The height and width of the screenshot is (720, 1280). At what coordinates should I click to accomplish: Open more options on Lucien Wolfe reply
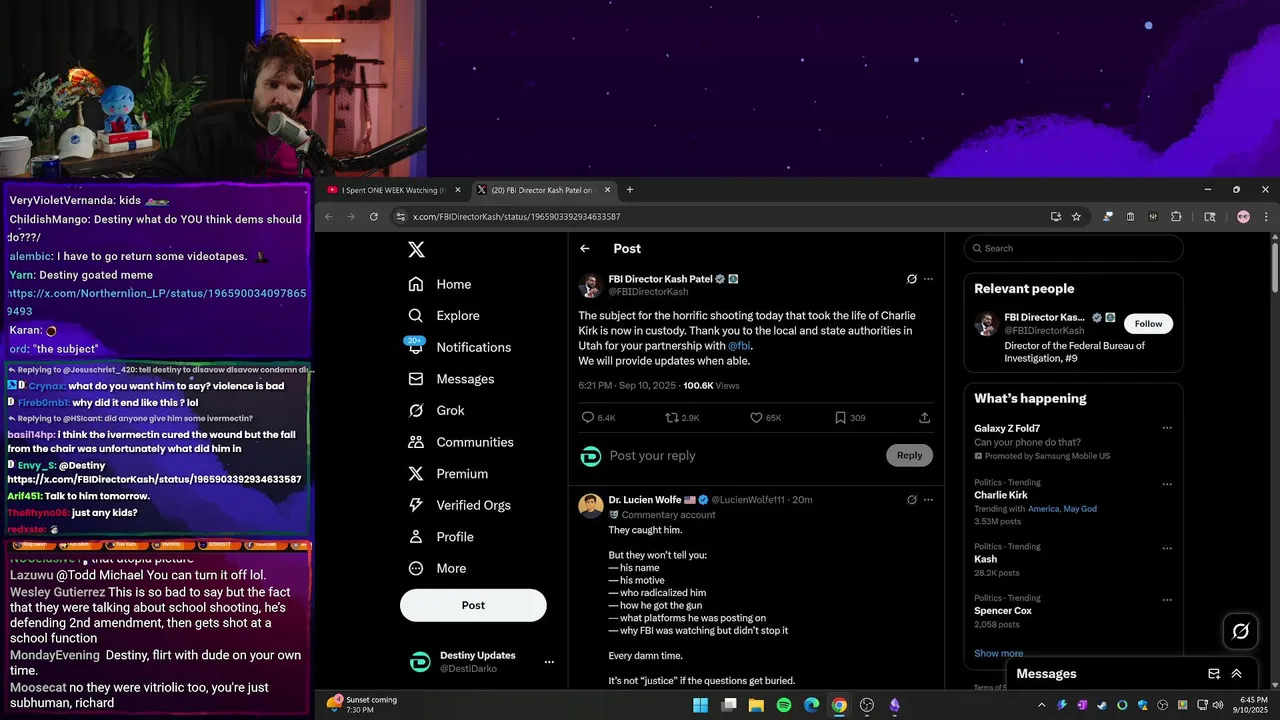tap(928, 500)
